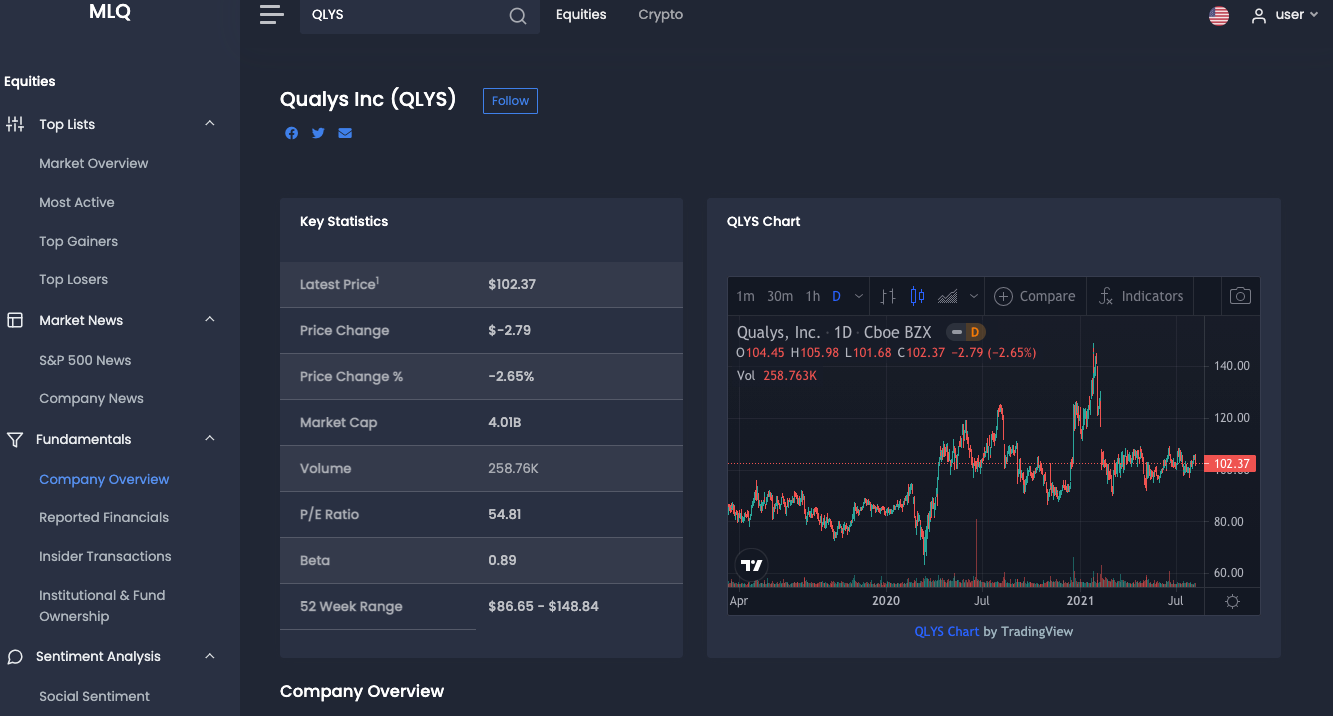Open the Indicators fx icon
The image size is (1333, 716).
click(x=1106, y=296)
